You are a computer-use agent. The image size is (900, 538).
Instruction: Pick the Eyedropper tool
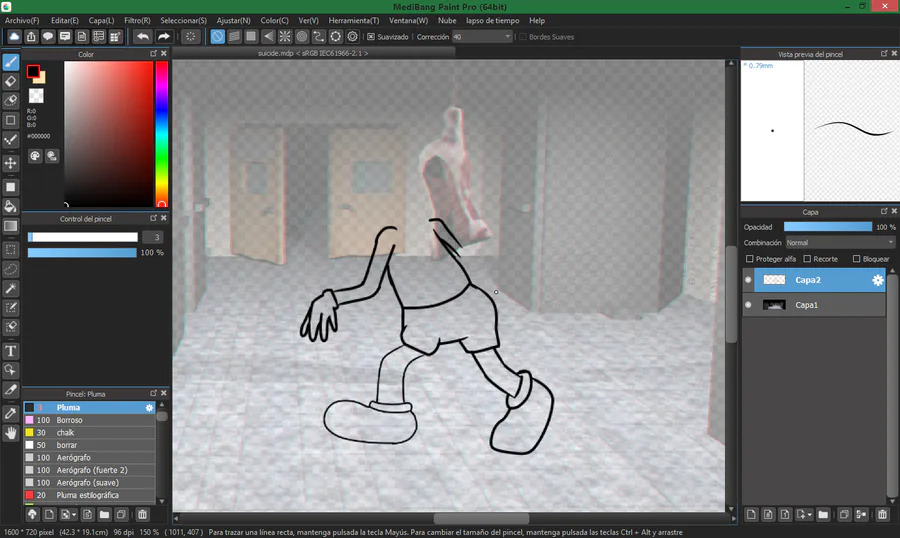click(10, 413)
